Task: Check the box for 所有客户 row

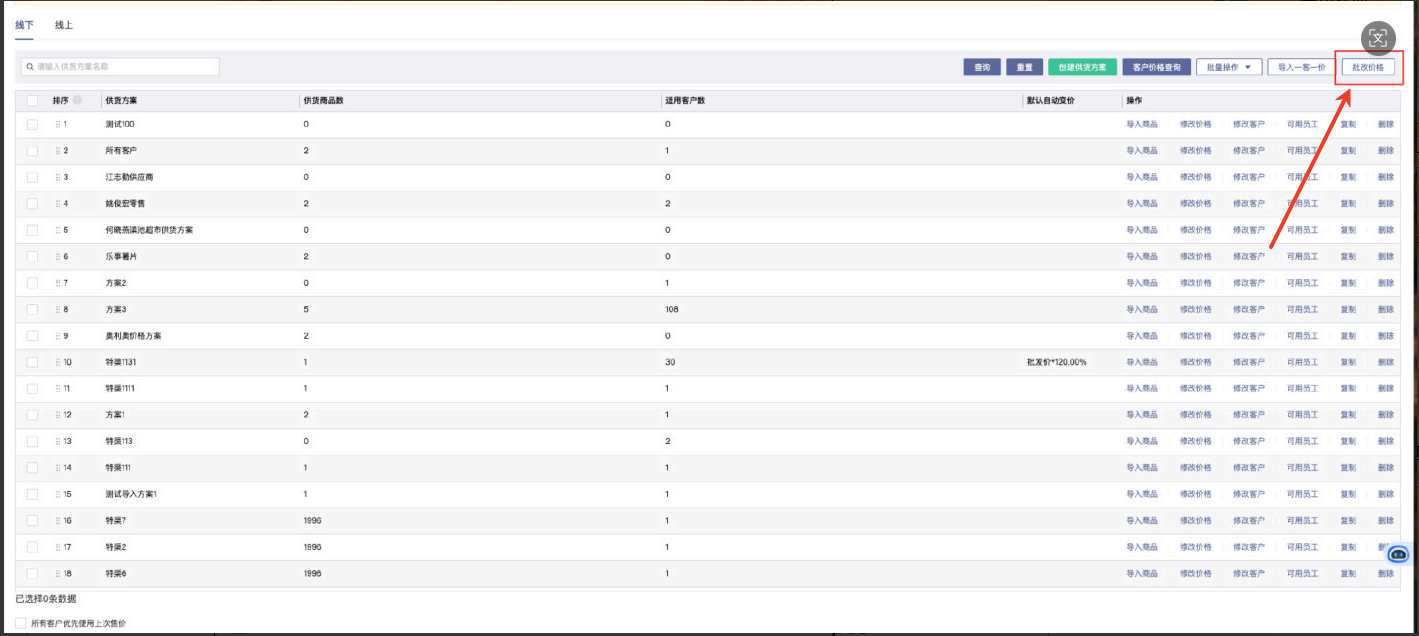Action: [x=32, y=151]
